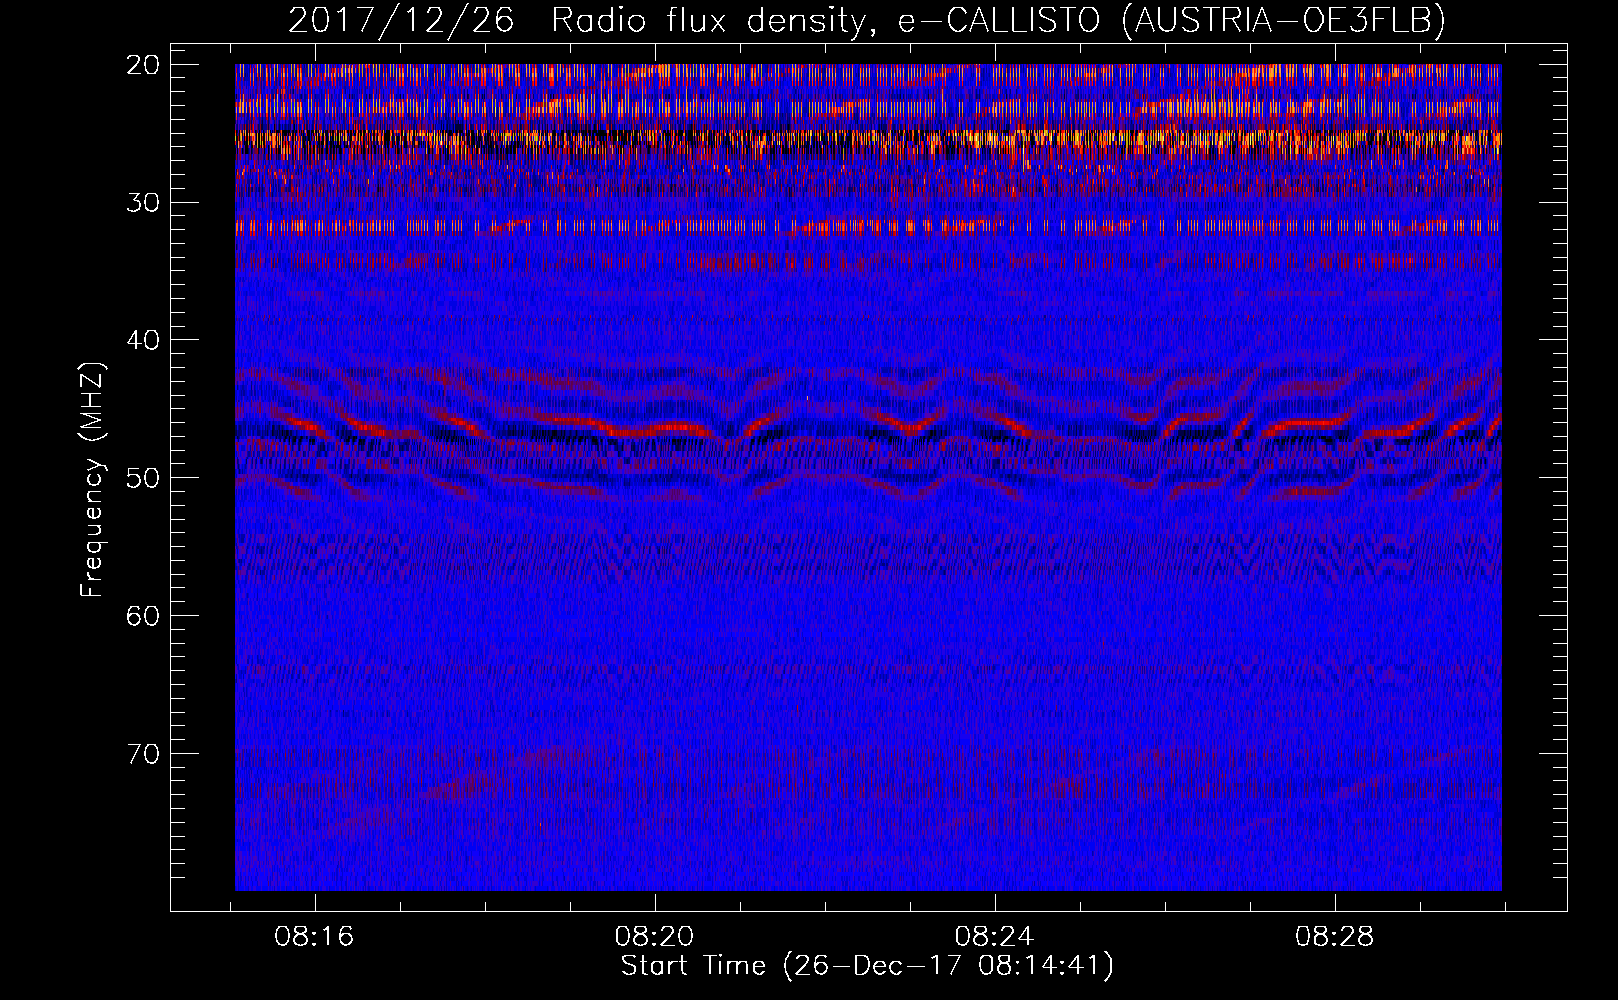Click the "Frequency (MHZ)" axis label
The width and height of the screenshot is (1618, 1000).
tap(92, 479)
